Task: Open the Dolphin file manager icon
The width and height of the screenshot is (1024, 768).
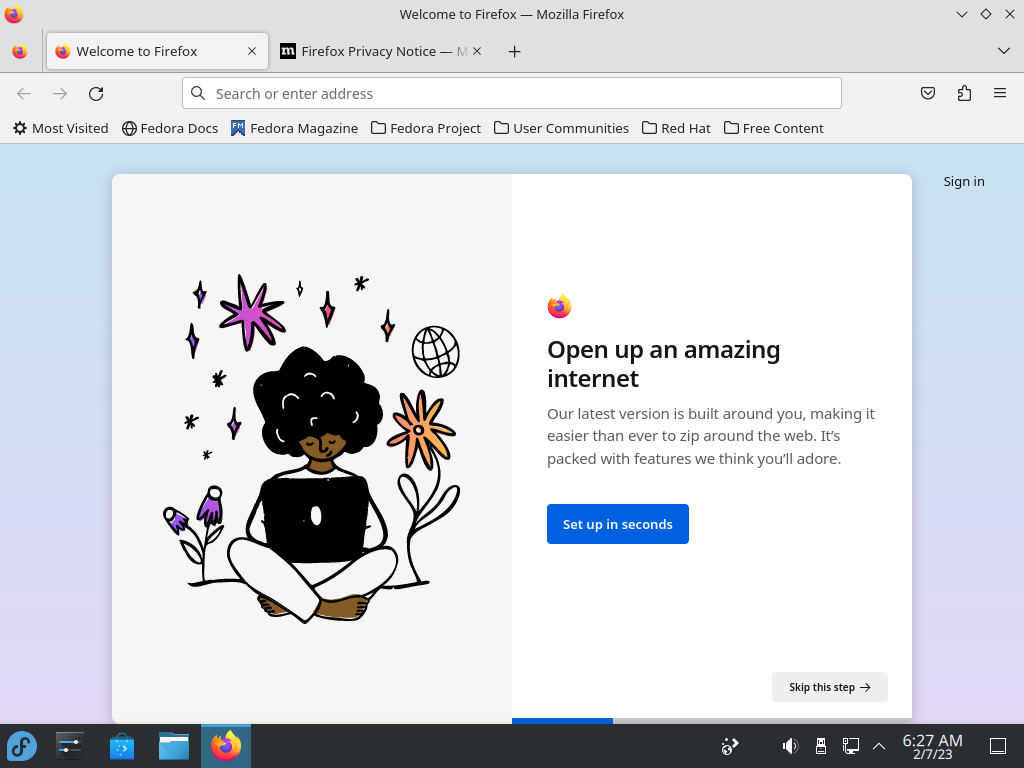Action: 174,746
